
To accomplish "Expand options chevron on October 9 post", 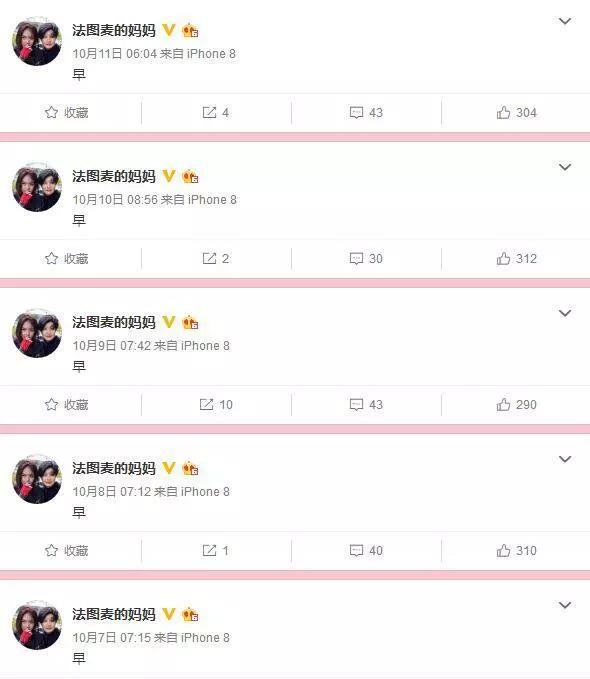I will pyautogui.click(x=564, y=313).
